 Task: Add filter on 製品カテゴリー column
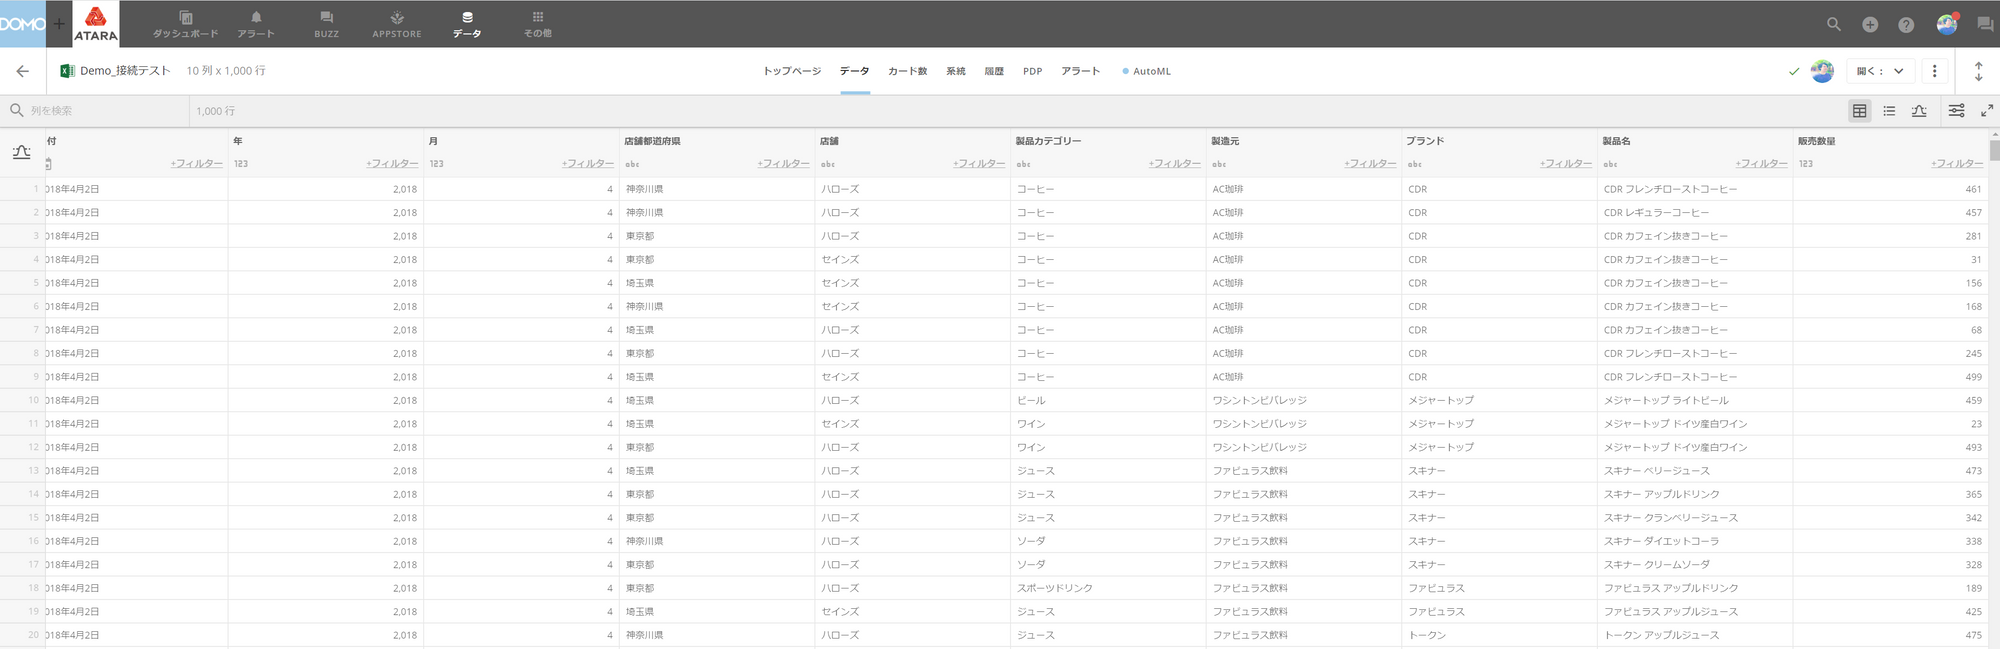1175,163
